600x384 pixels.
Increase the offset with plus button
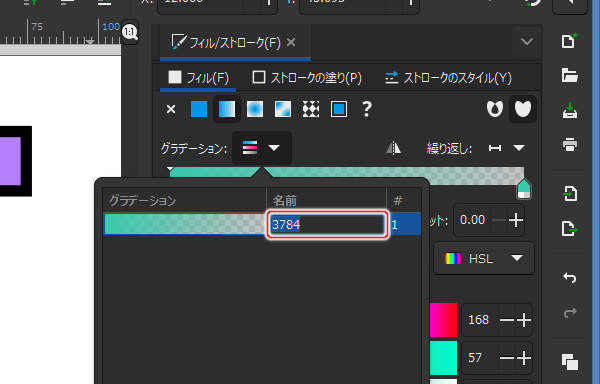pos(515,220)
